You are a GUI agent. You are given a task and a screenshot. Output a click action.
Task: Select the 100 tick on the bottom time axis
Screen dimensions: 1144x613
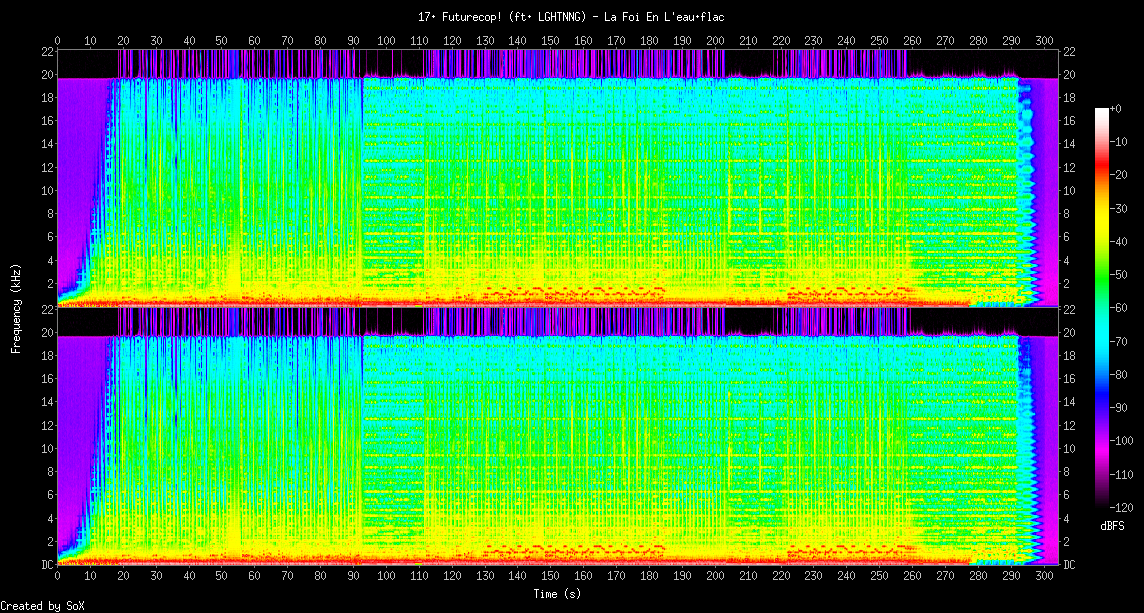(386, 577)
